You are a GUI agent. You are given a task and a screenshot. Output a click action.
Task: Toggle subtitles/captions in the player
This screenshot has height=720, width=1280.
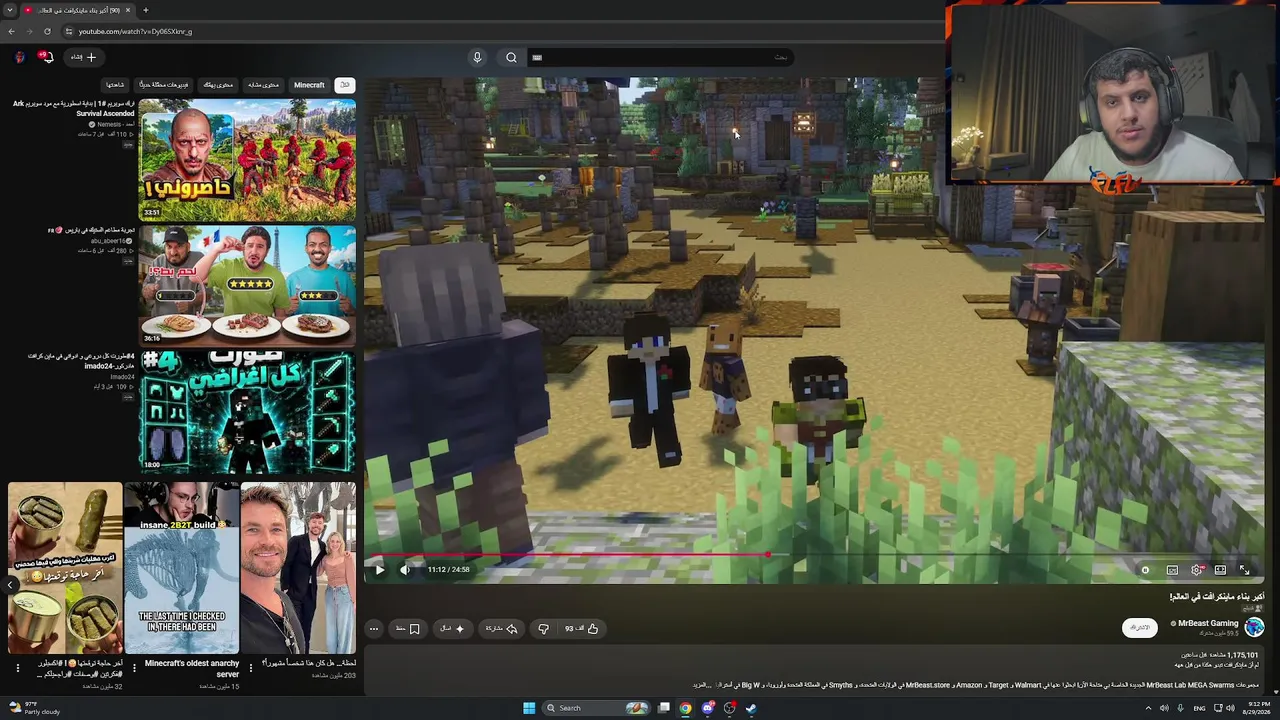(x=1172, y=570)
